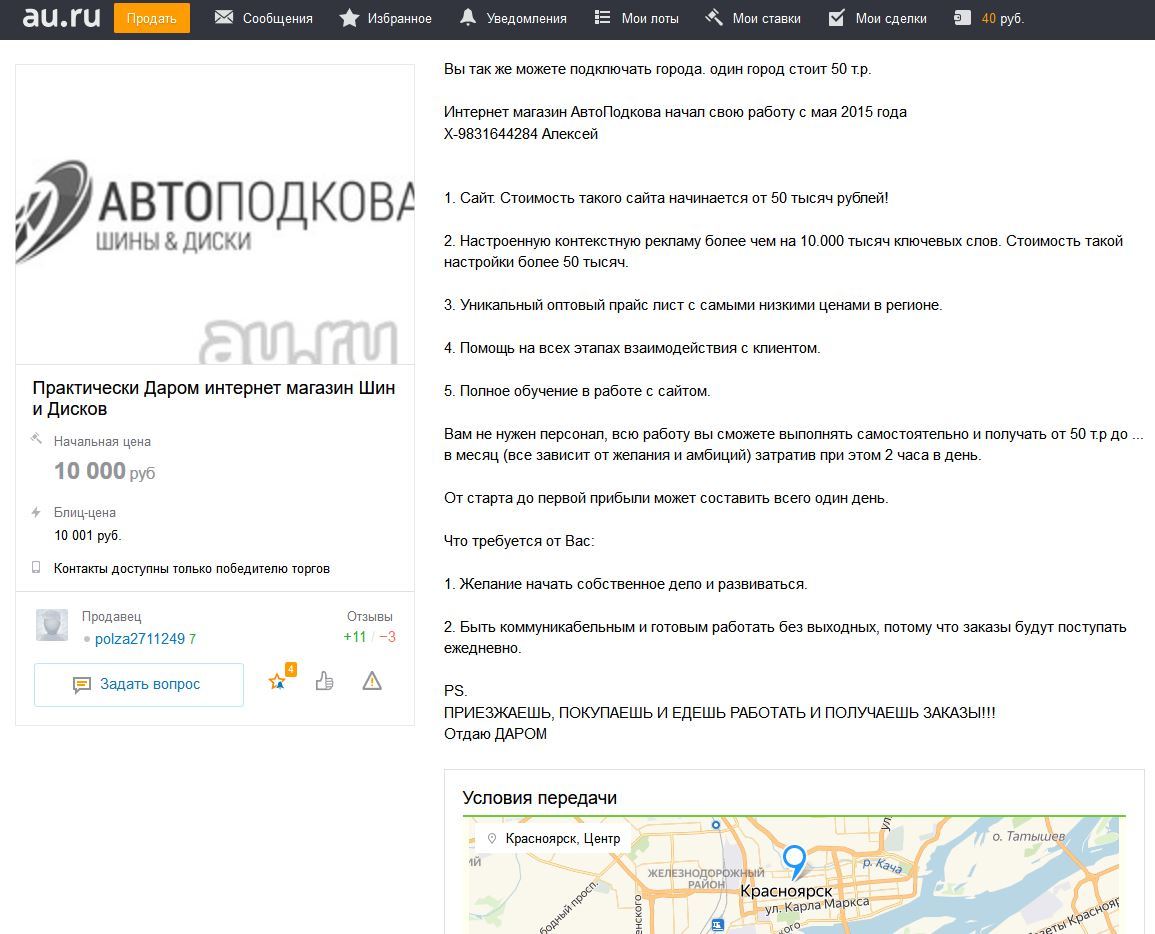The height and width of the screenshot is (934, 1155).
Task: Click the Уведомления bell icon
Action: pos(468,18)
